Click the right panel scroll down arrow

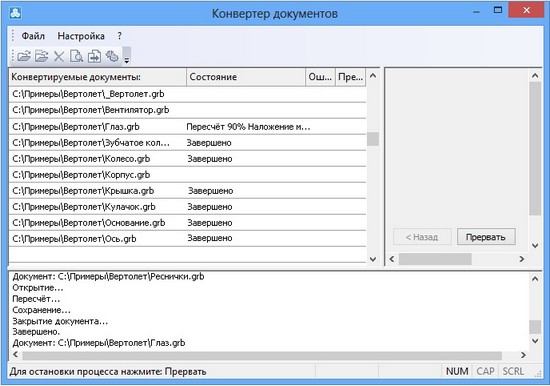pyautogui.click(x=535, y=245)
